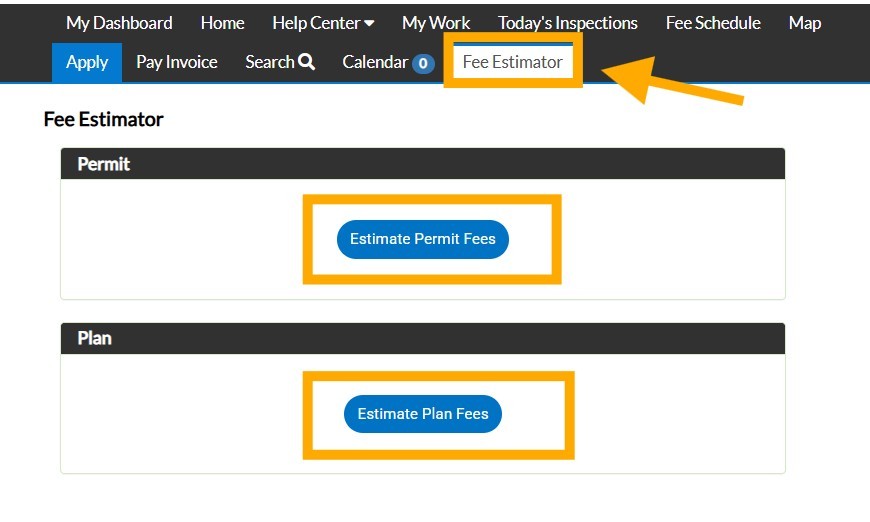The image size is (870, 522).
Task: Open the Calendar tab
Action: [375, 62]
